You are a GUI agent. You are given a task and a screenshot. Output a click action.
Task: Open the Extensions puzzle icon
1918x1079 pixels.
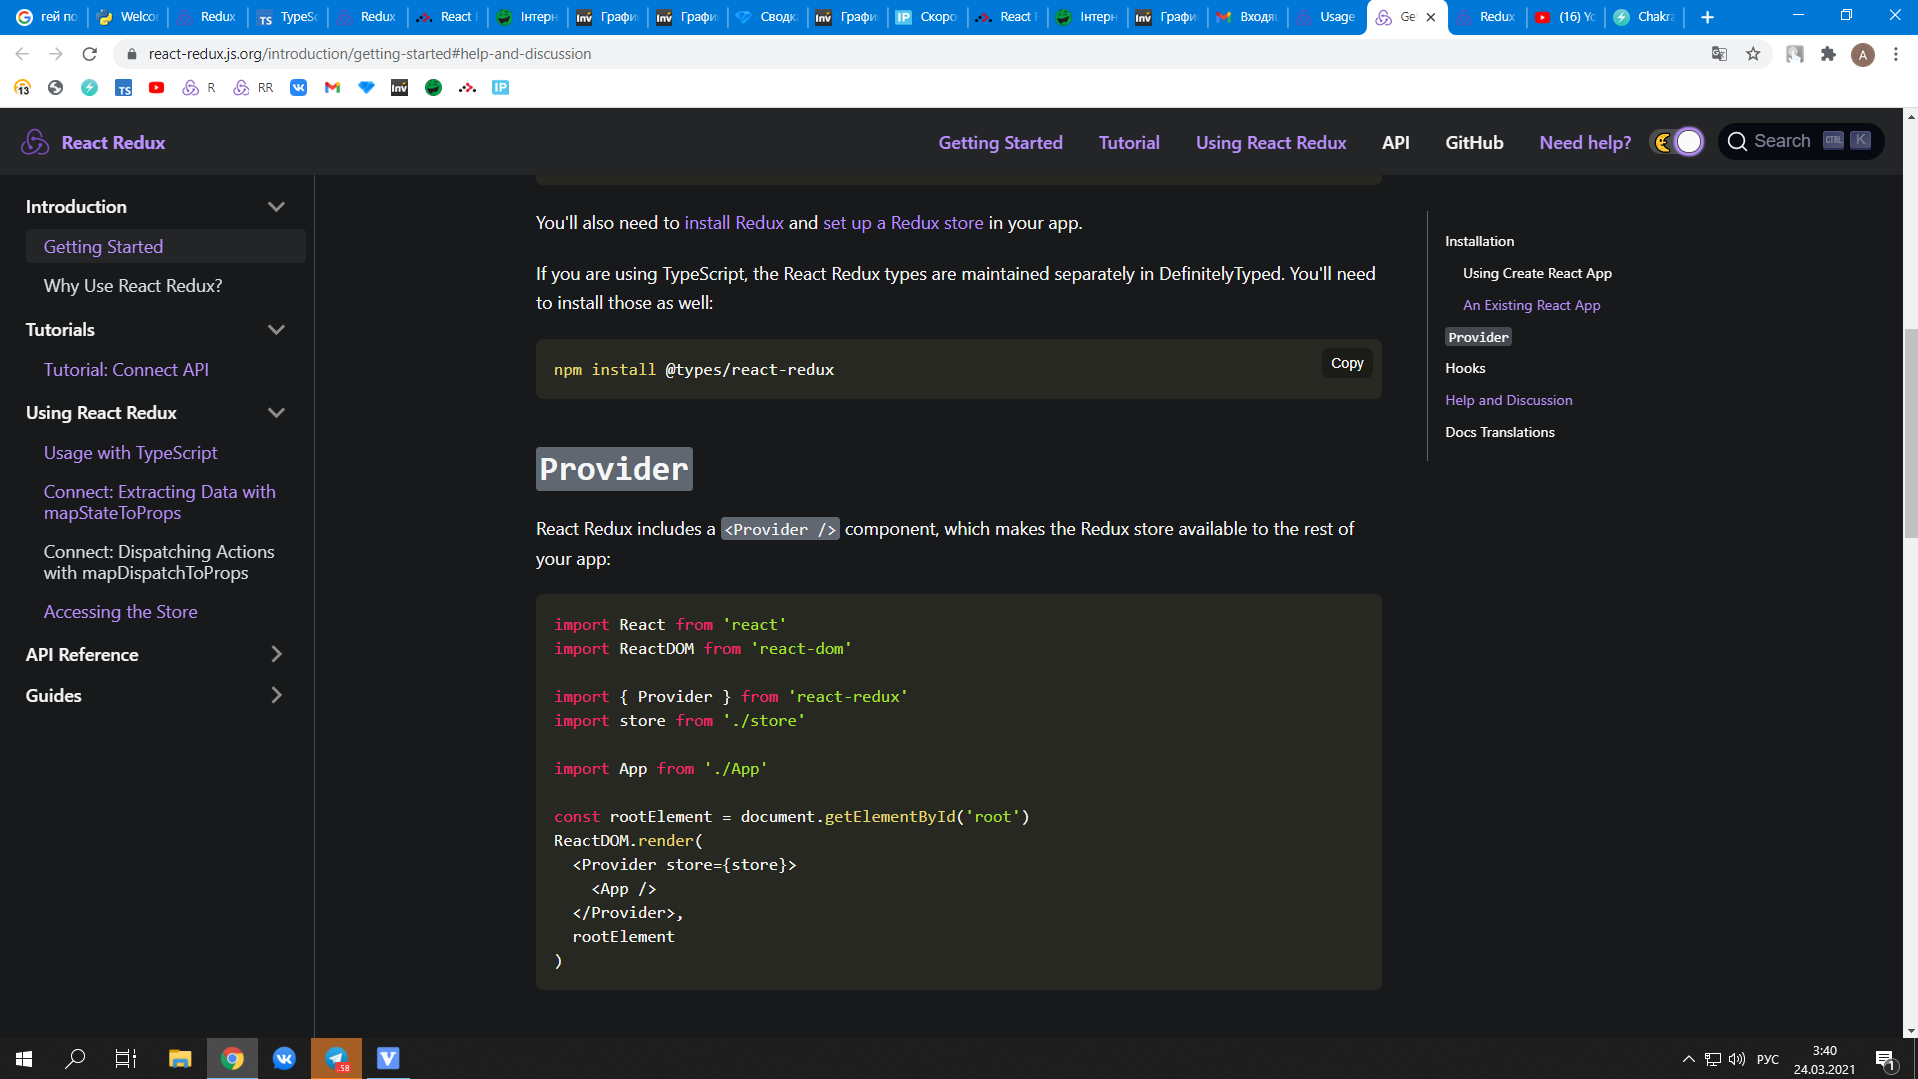click(x=1828, y=54)
